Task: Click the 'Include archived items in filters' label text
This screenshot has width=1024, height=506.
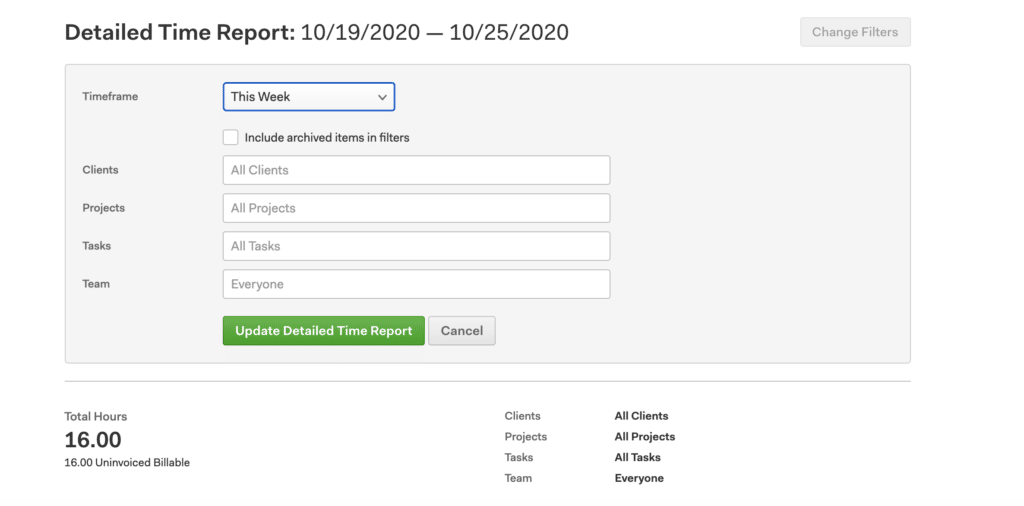Action: [327, 138]
